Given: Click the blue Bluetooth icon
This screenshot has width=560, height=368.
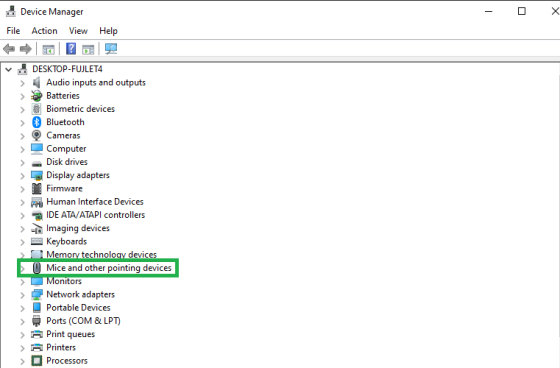Looking at the screenshot, I should tap(36, 122).
